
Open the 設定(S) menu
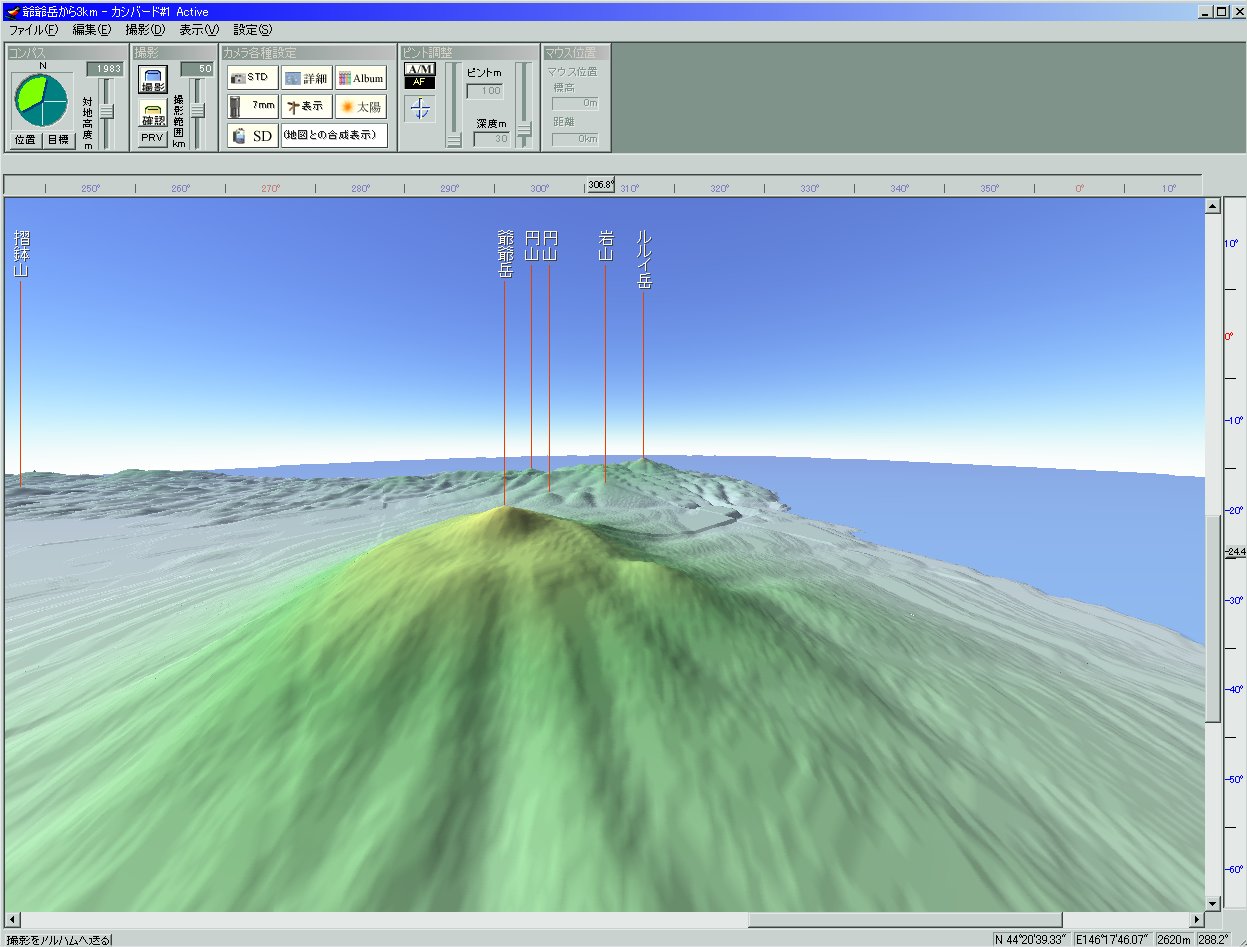(252, 30)
